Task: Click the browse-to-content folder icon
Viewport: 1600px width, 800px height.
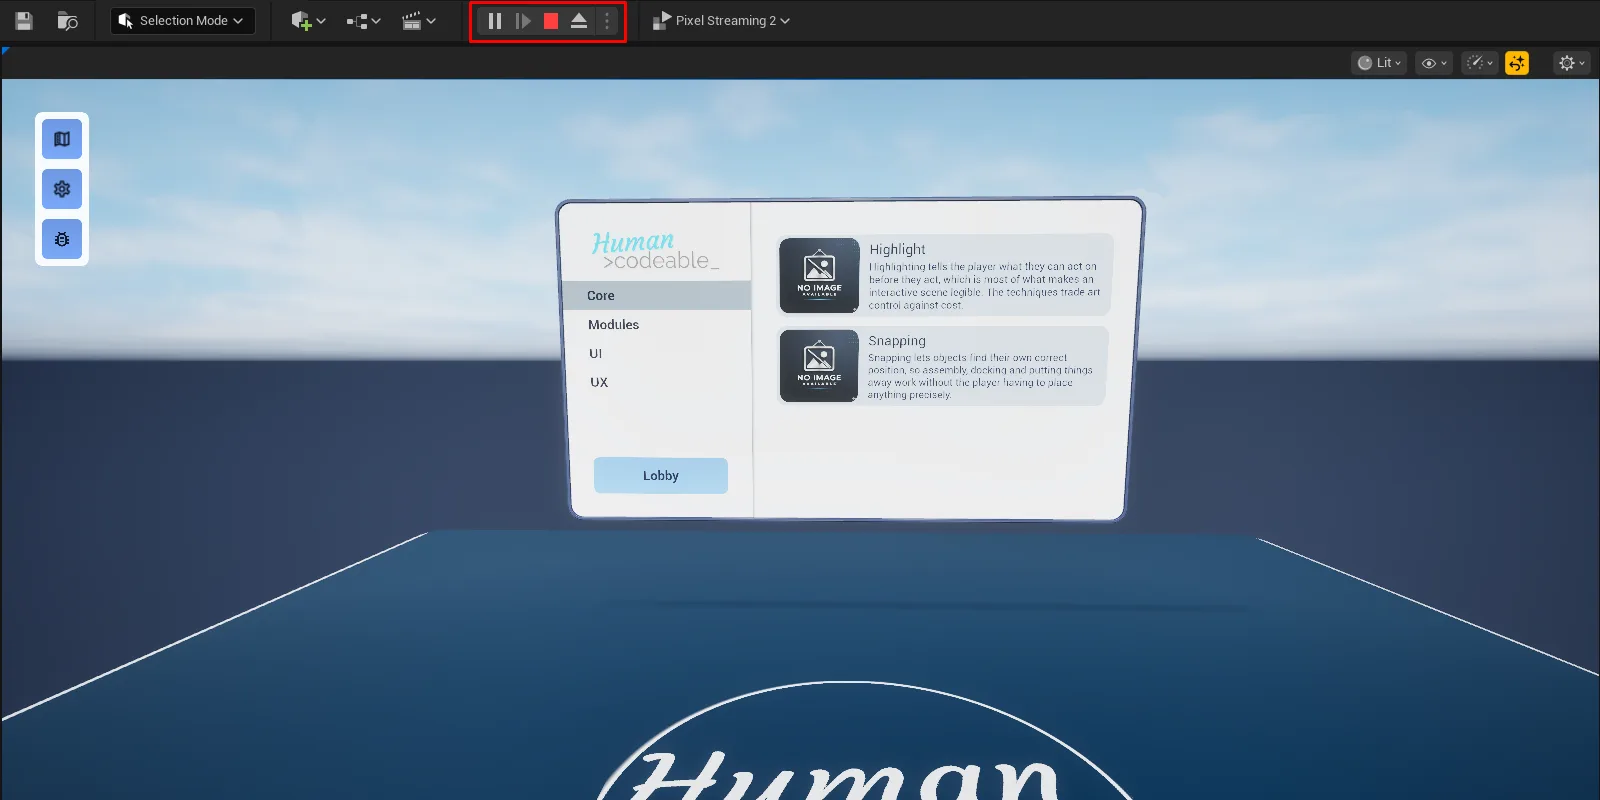Action: (68, 21)
